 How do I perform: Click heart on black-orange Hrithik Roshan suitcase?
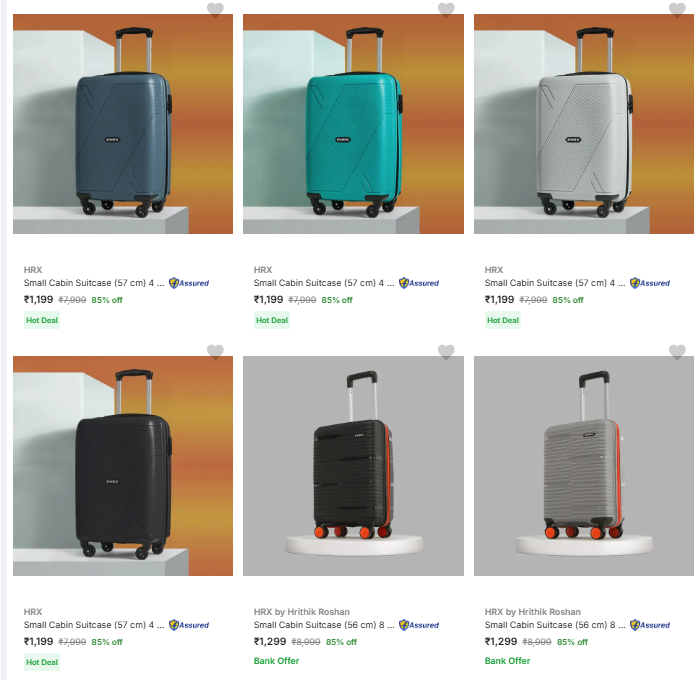click(x=446, y=352)
